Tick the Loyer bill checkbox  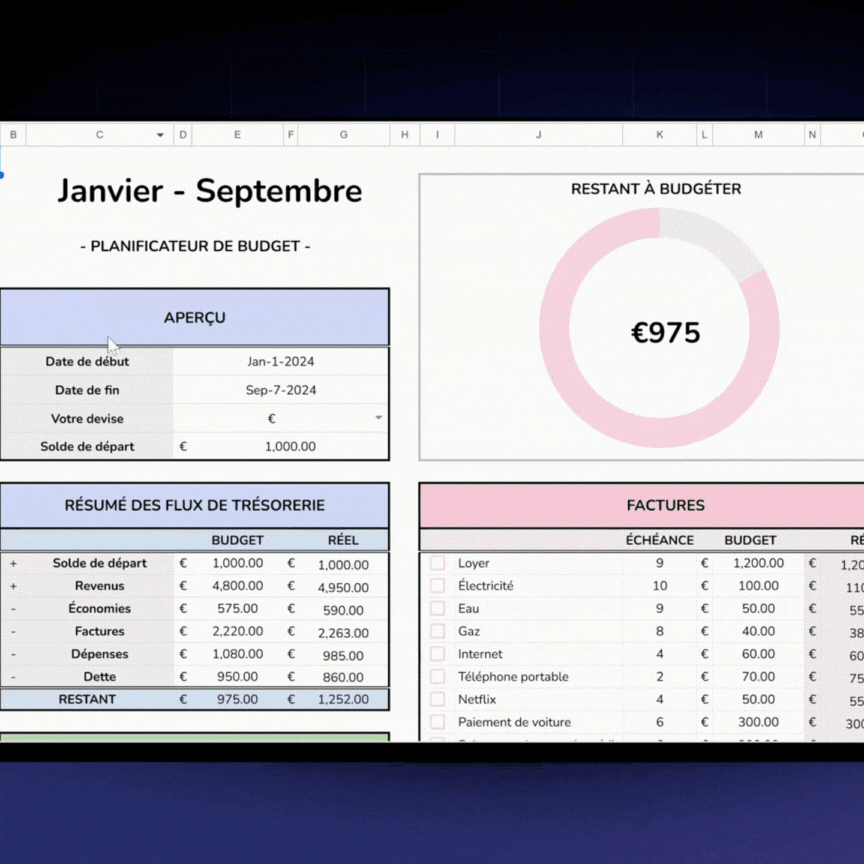(x=437, y=563)
